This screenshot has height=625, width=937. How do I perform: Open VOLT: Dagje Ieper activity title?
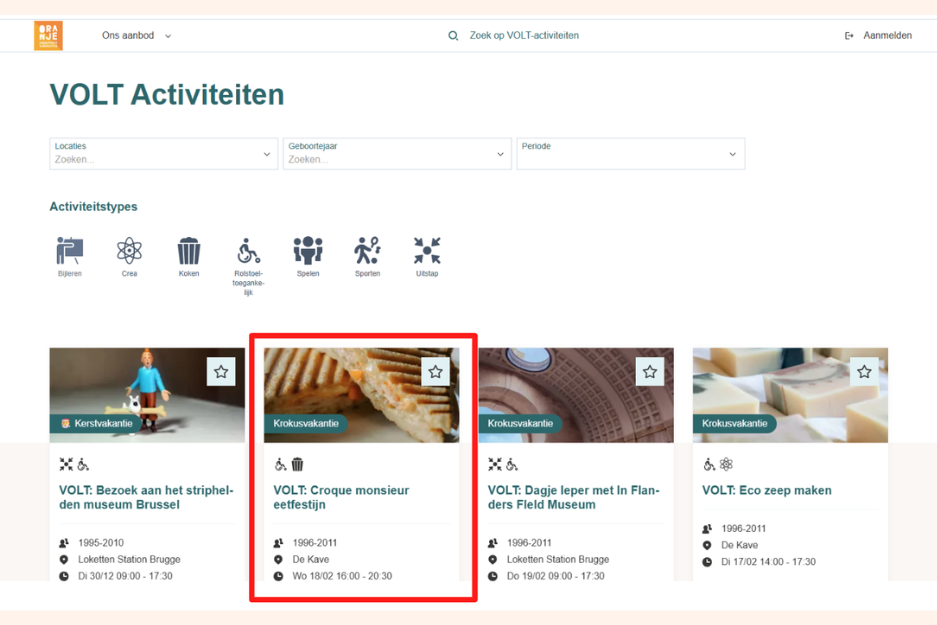[573, 497]
